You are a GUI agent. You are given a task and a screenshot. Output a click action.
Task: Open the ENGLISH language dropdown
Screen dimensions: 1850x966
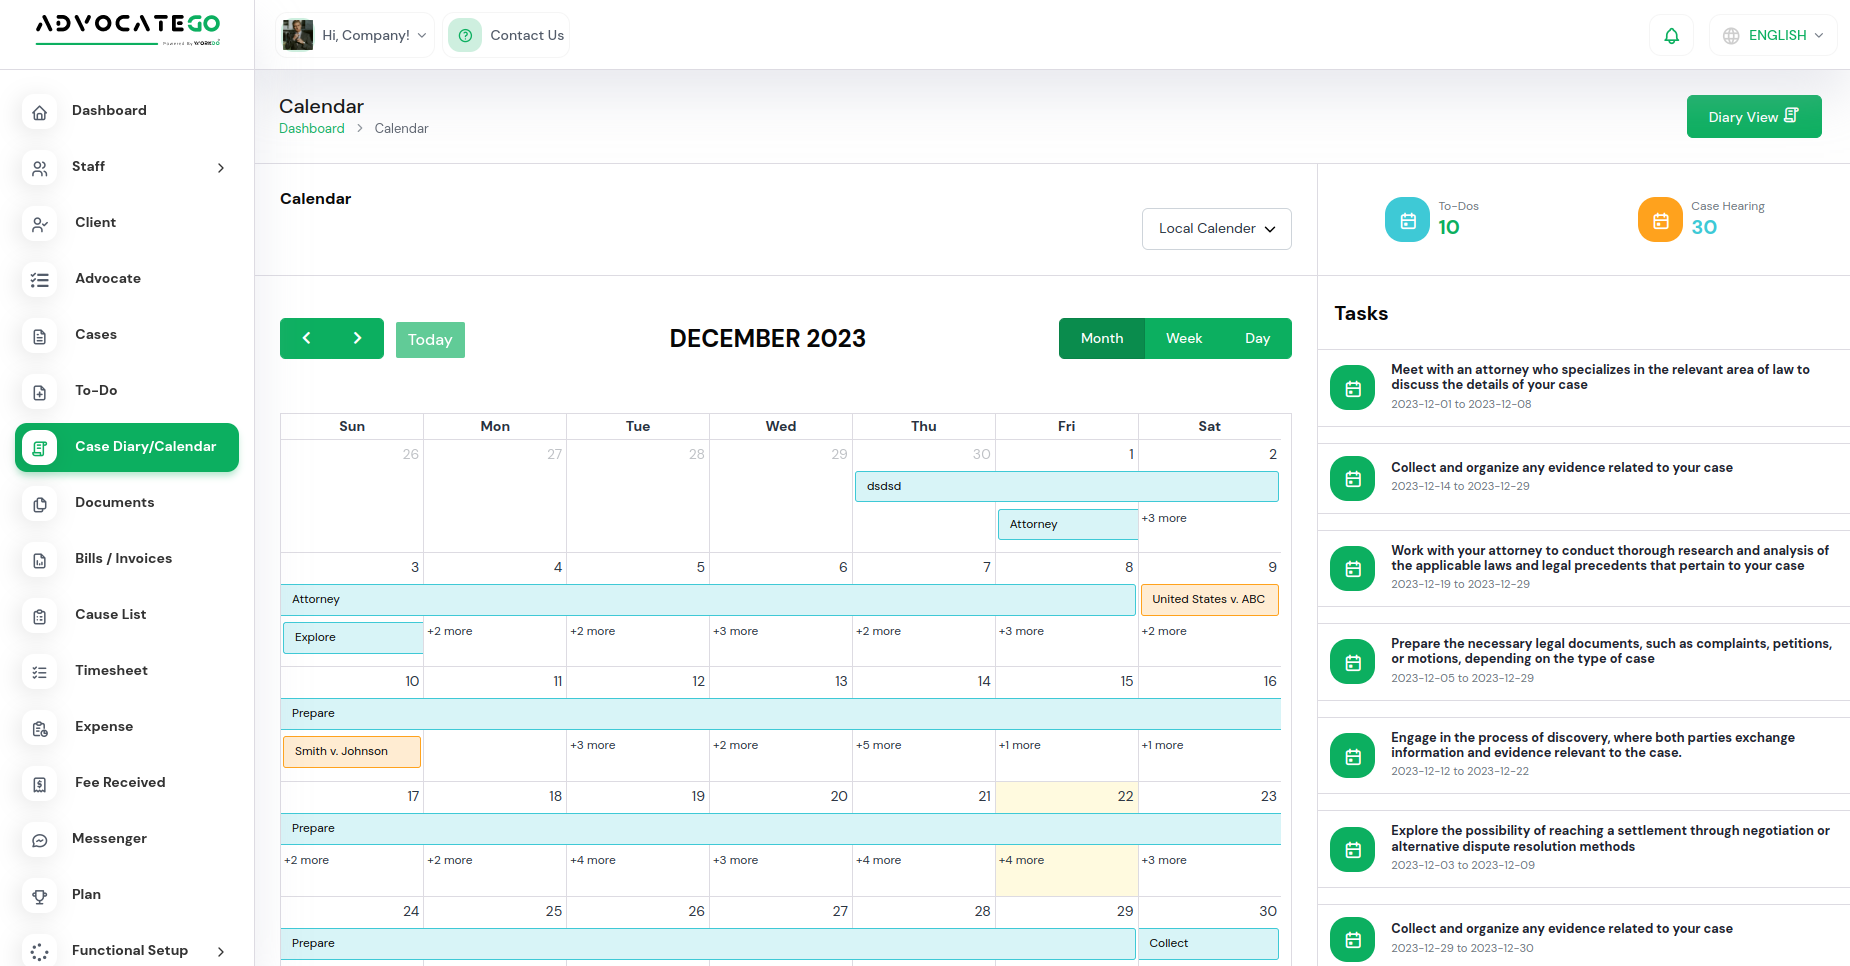(1773, 34)
